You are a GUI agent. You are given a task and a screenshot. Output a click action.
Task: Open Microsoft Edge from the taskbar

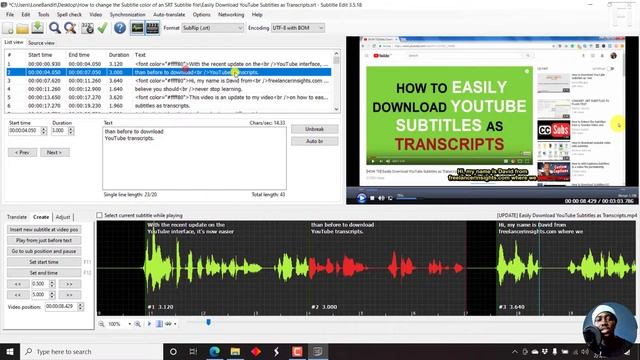[215, 351]
